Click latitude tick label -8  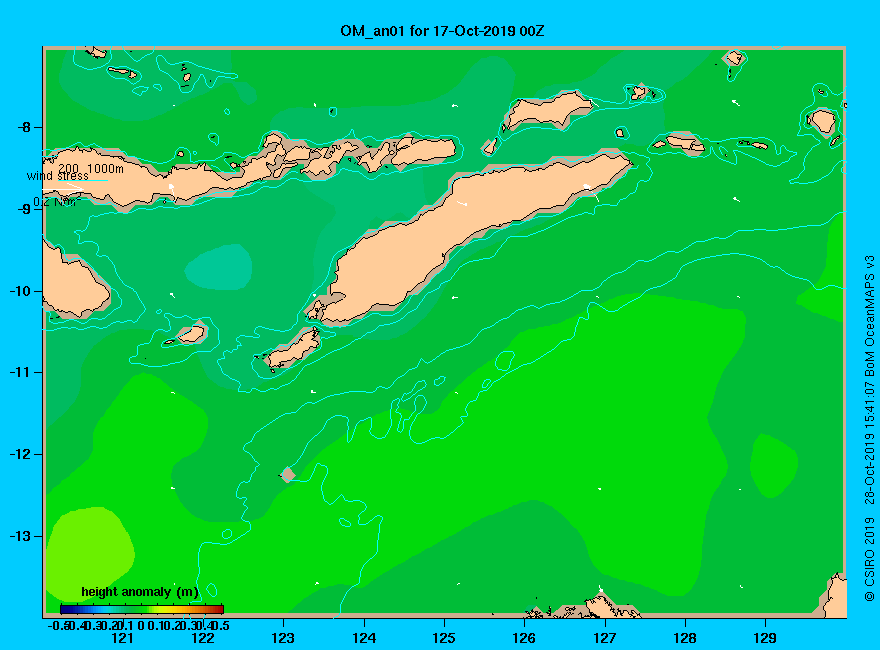pyautogui.click(x=24, y=127)
